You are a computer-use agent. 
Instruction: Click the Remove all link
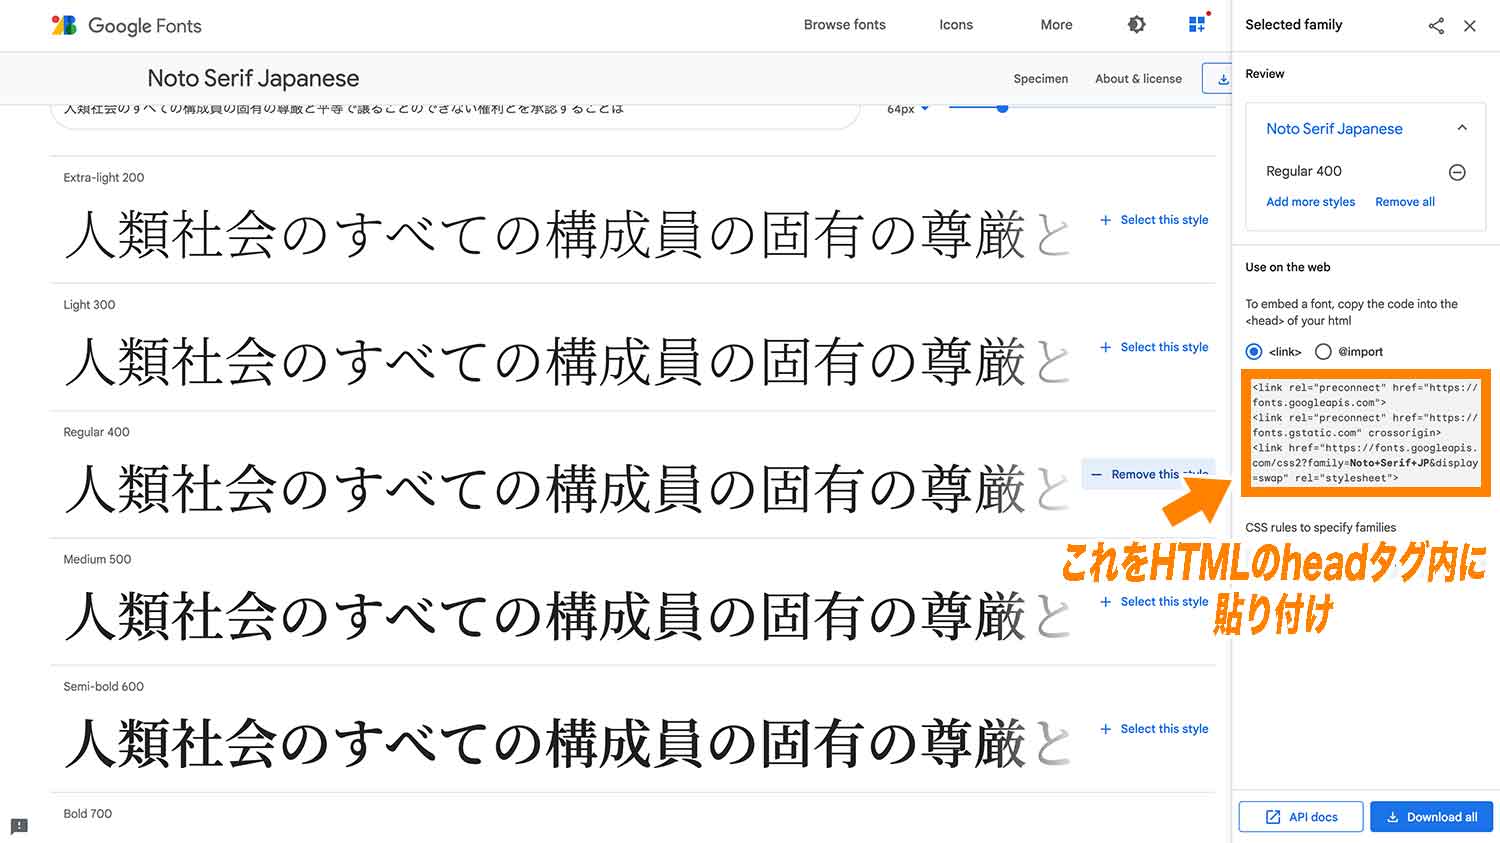click(1404, 201)
